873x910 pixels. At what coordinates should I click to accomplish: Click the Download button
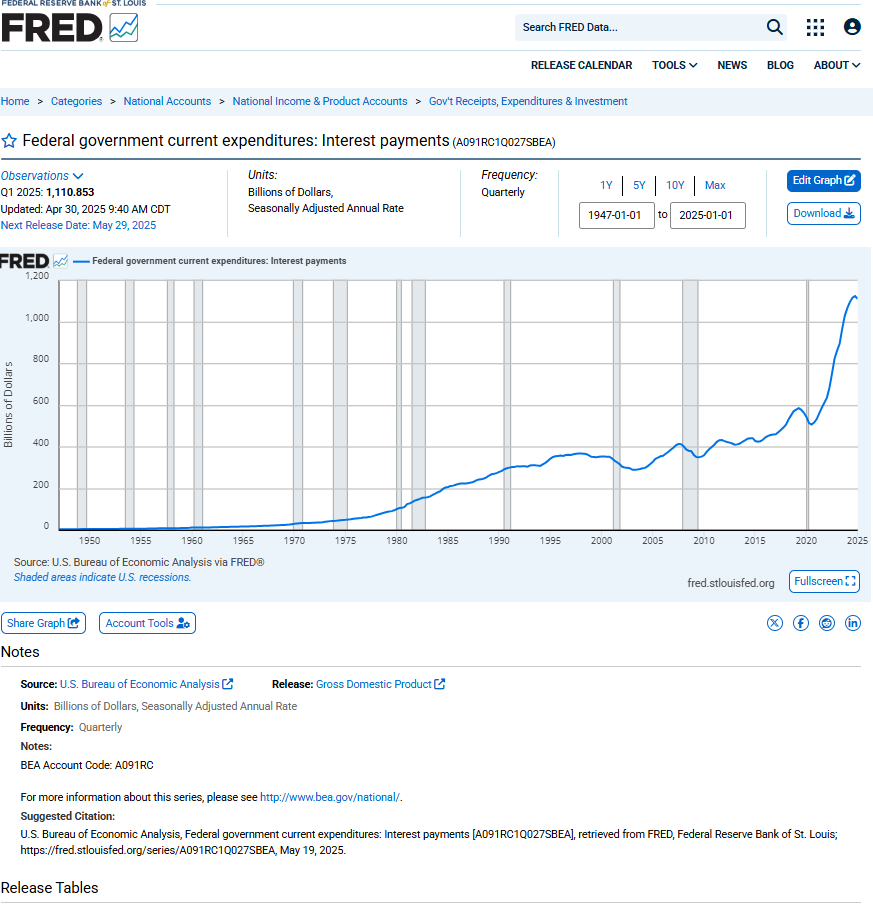click(x=824, y=214)
